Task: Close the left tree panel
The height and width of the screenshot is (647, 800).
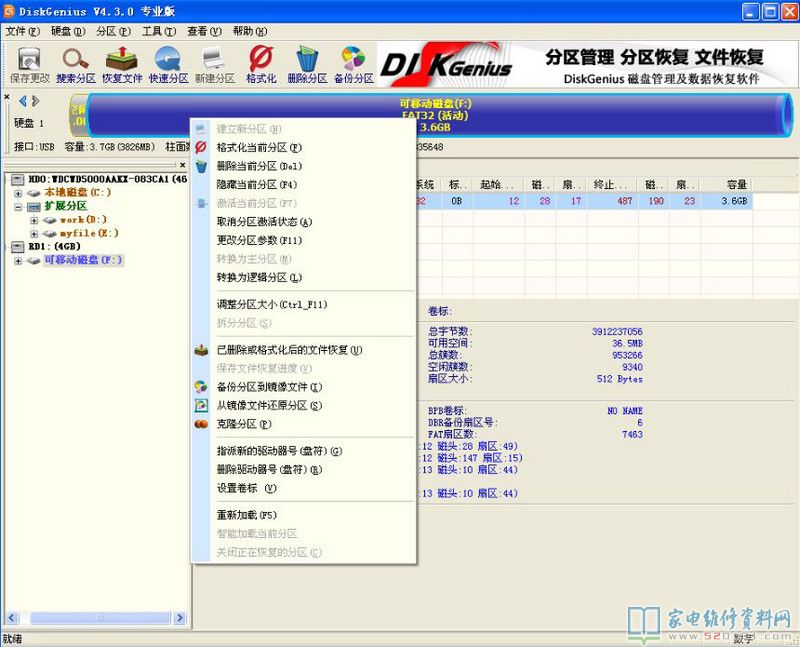Action: (x=183, y=165)
